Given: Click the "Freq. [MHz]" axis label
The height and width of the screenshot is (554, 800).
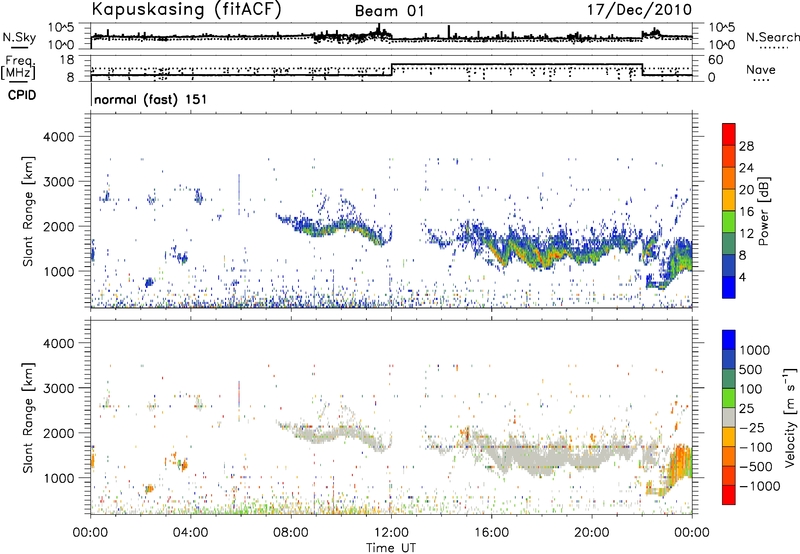Looking at the screenshot, I should 20,67.
